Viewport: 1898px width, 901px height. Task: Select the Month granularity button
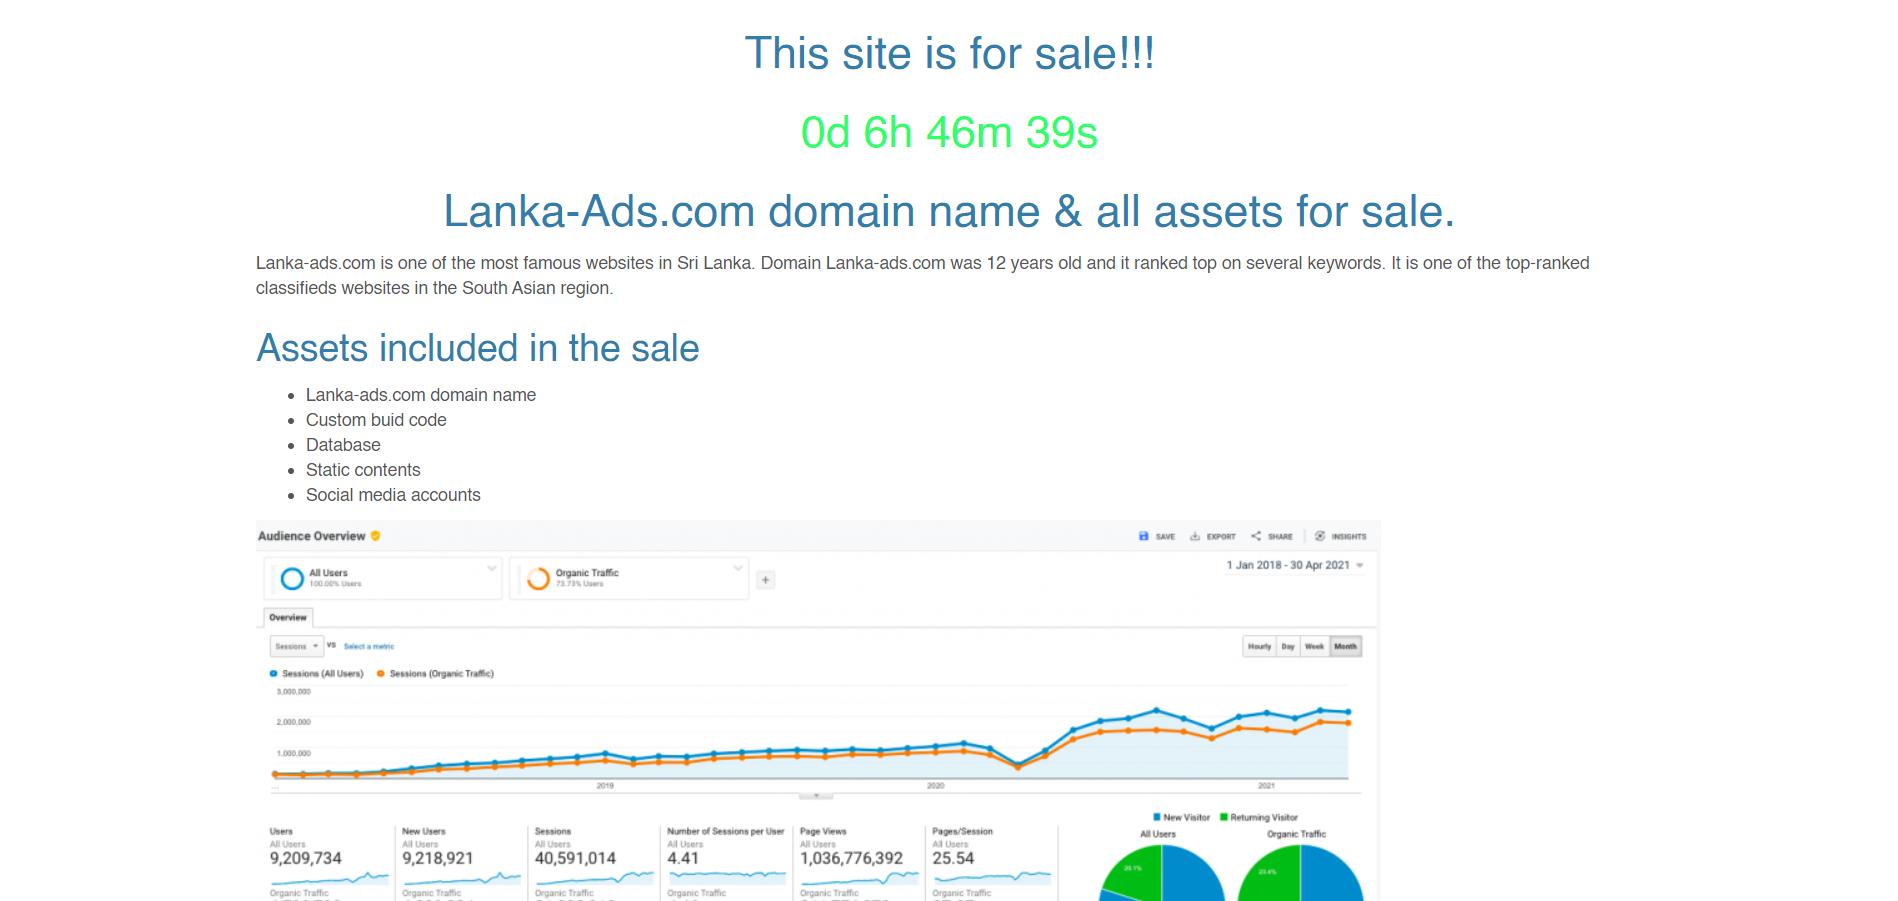[x=1346, y=646]
